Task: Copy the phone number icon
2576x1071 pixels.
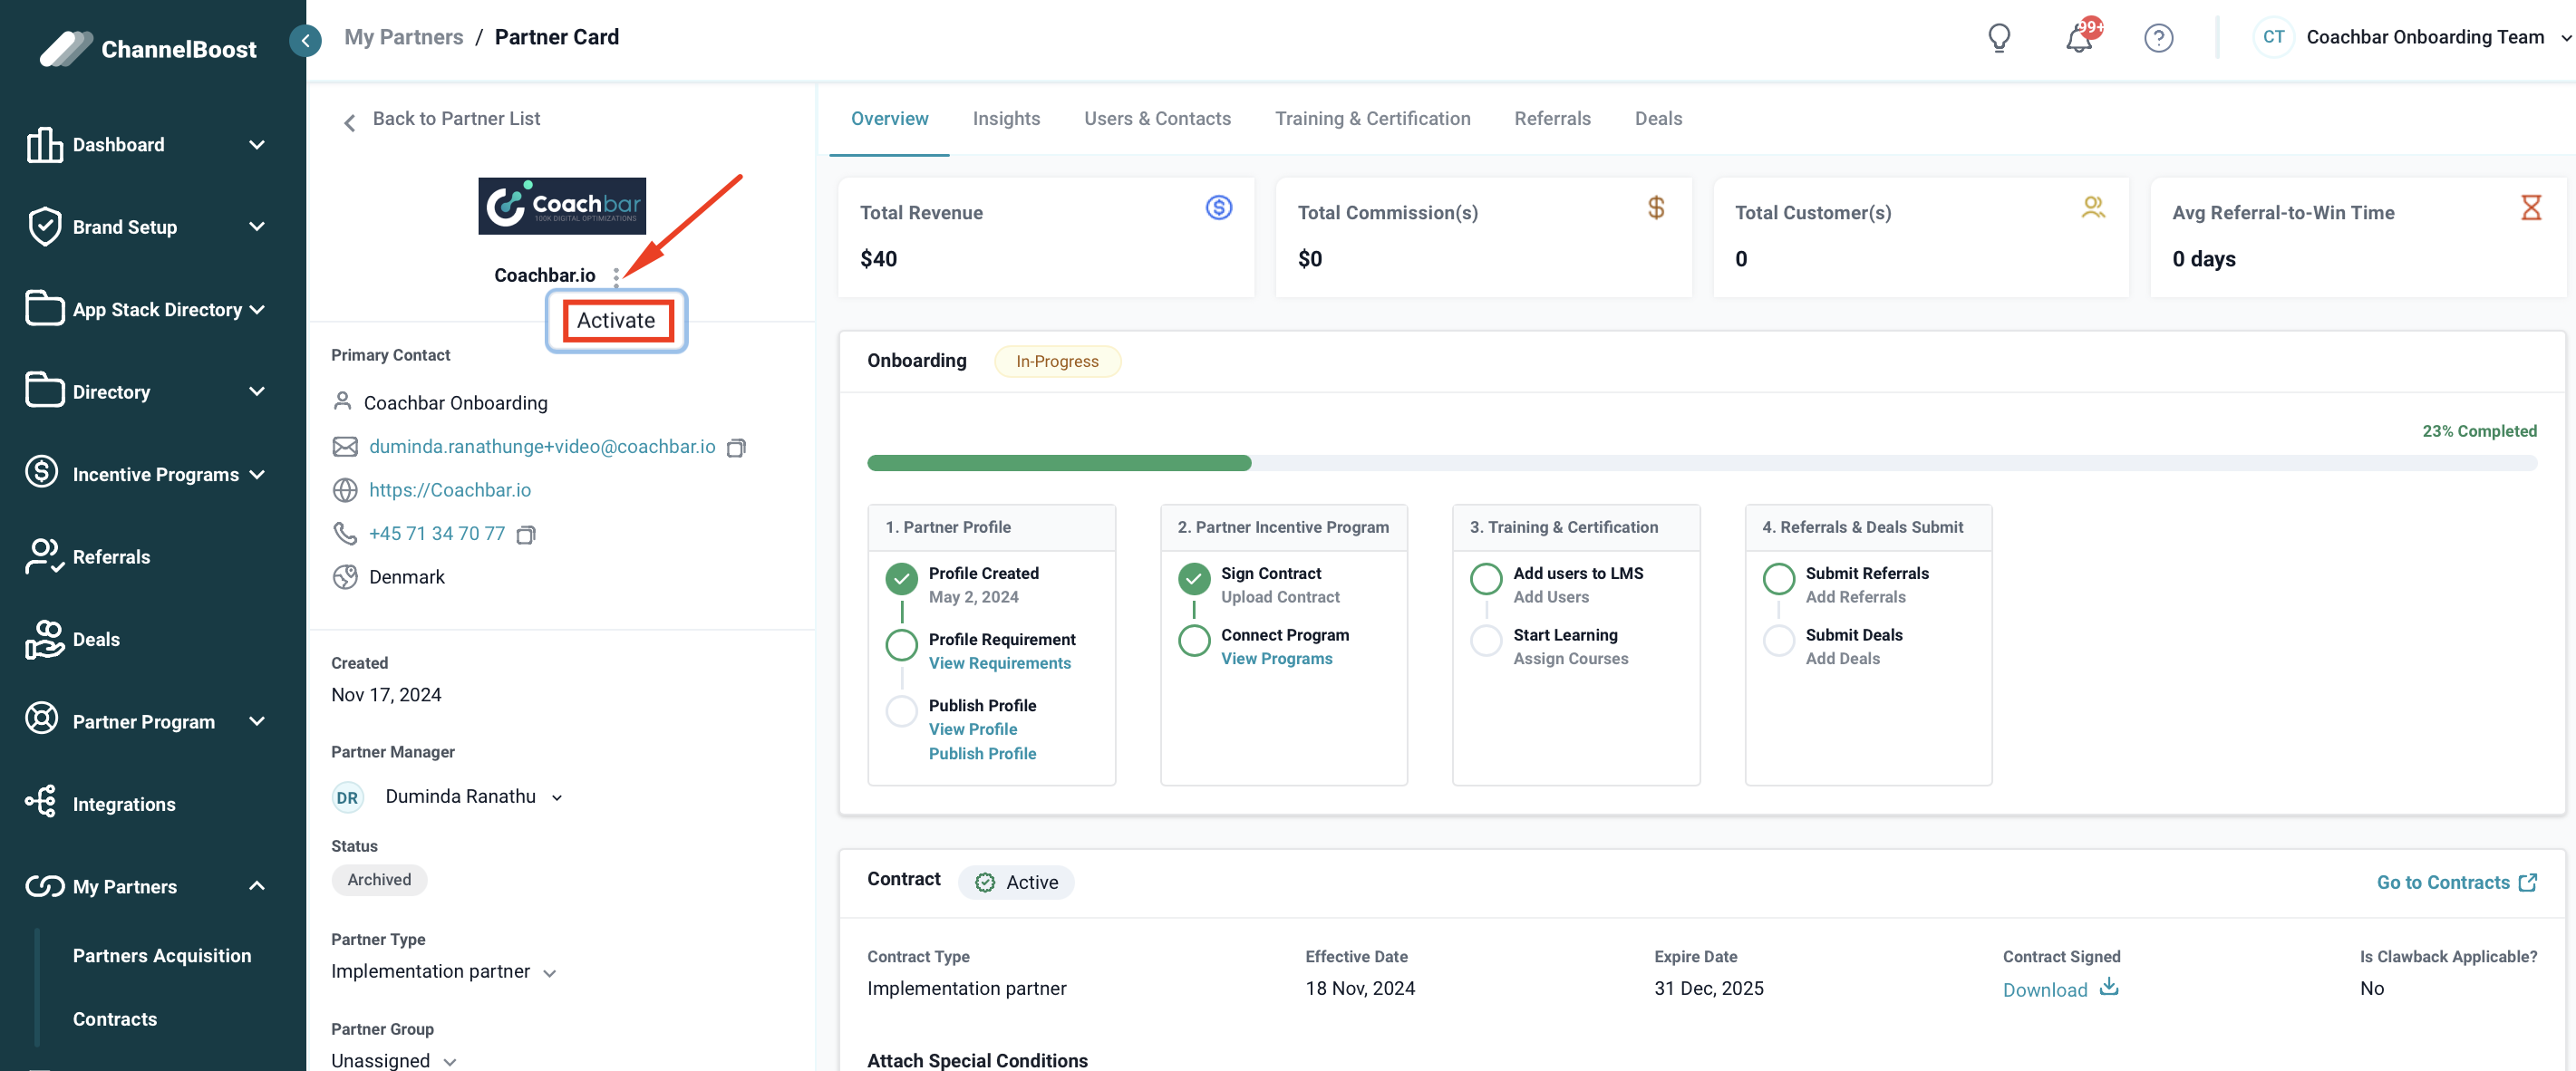Action: (526, 534)
